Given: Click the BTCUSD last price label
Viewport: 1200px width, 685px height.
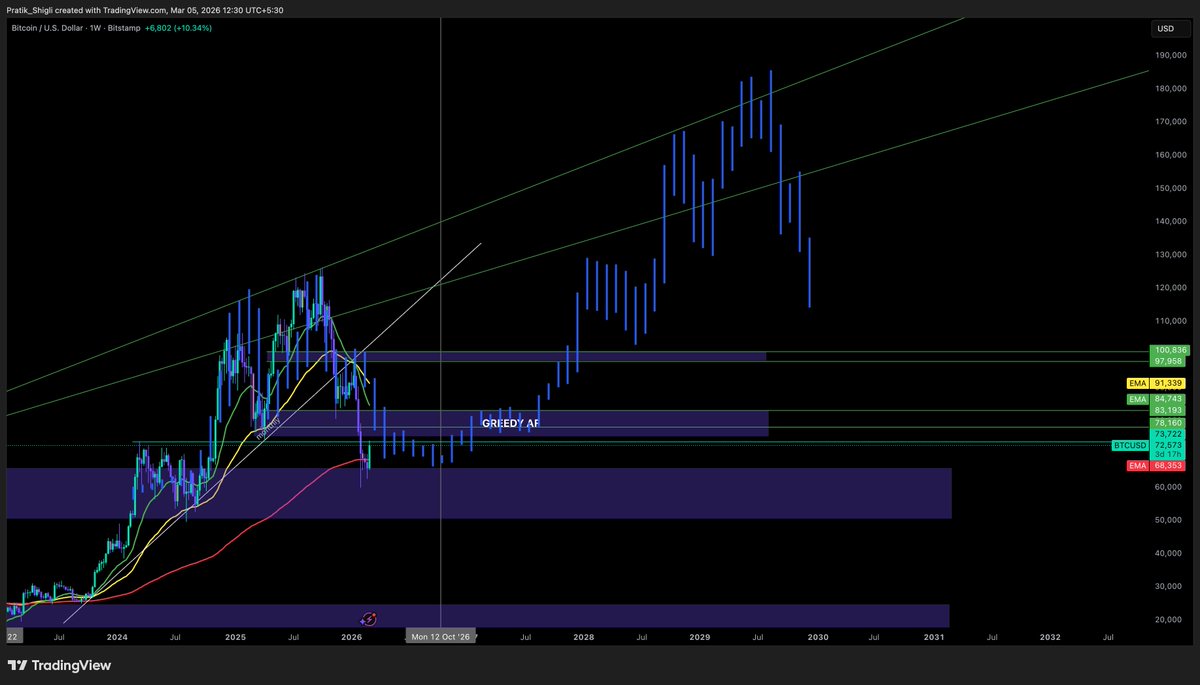Looking at the screenshot, I should click(x=1150, y=444).
